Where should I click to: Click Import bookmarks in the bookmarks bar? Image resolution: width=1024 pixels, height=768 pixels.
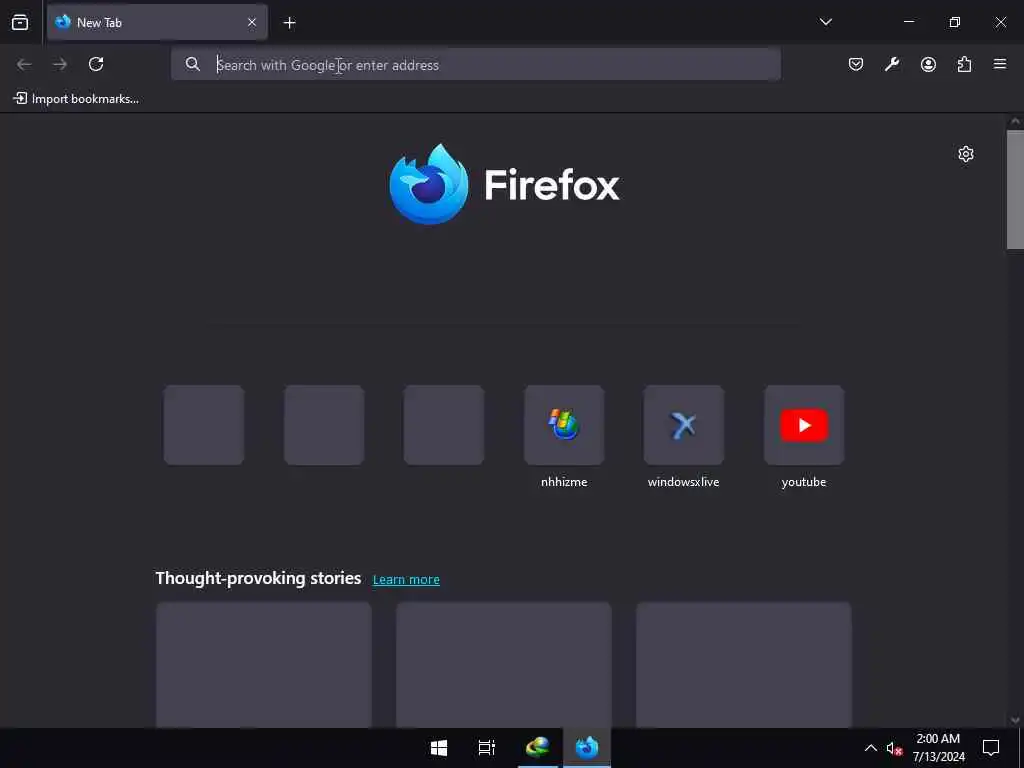[x=76, y=99]
